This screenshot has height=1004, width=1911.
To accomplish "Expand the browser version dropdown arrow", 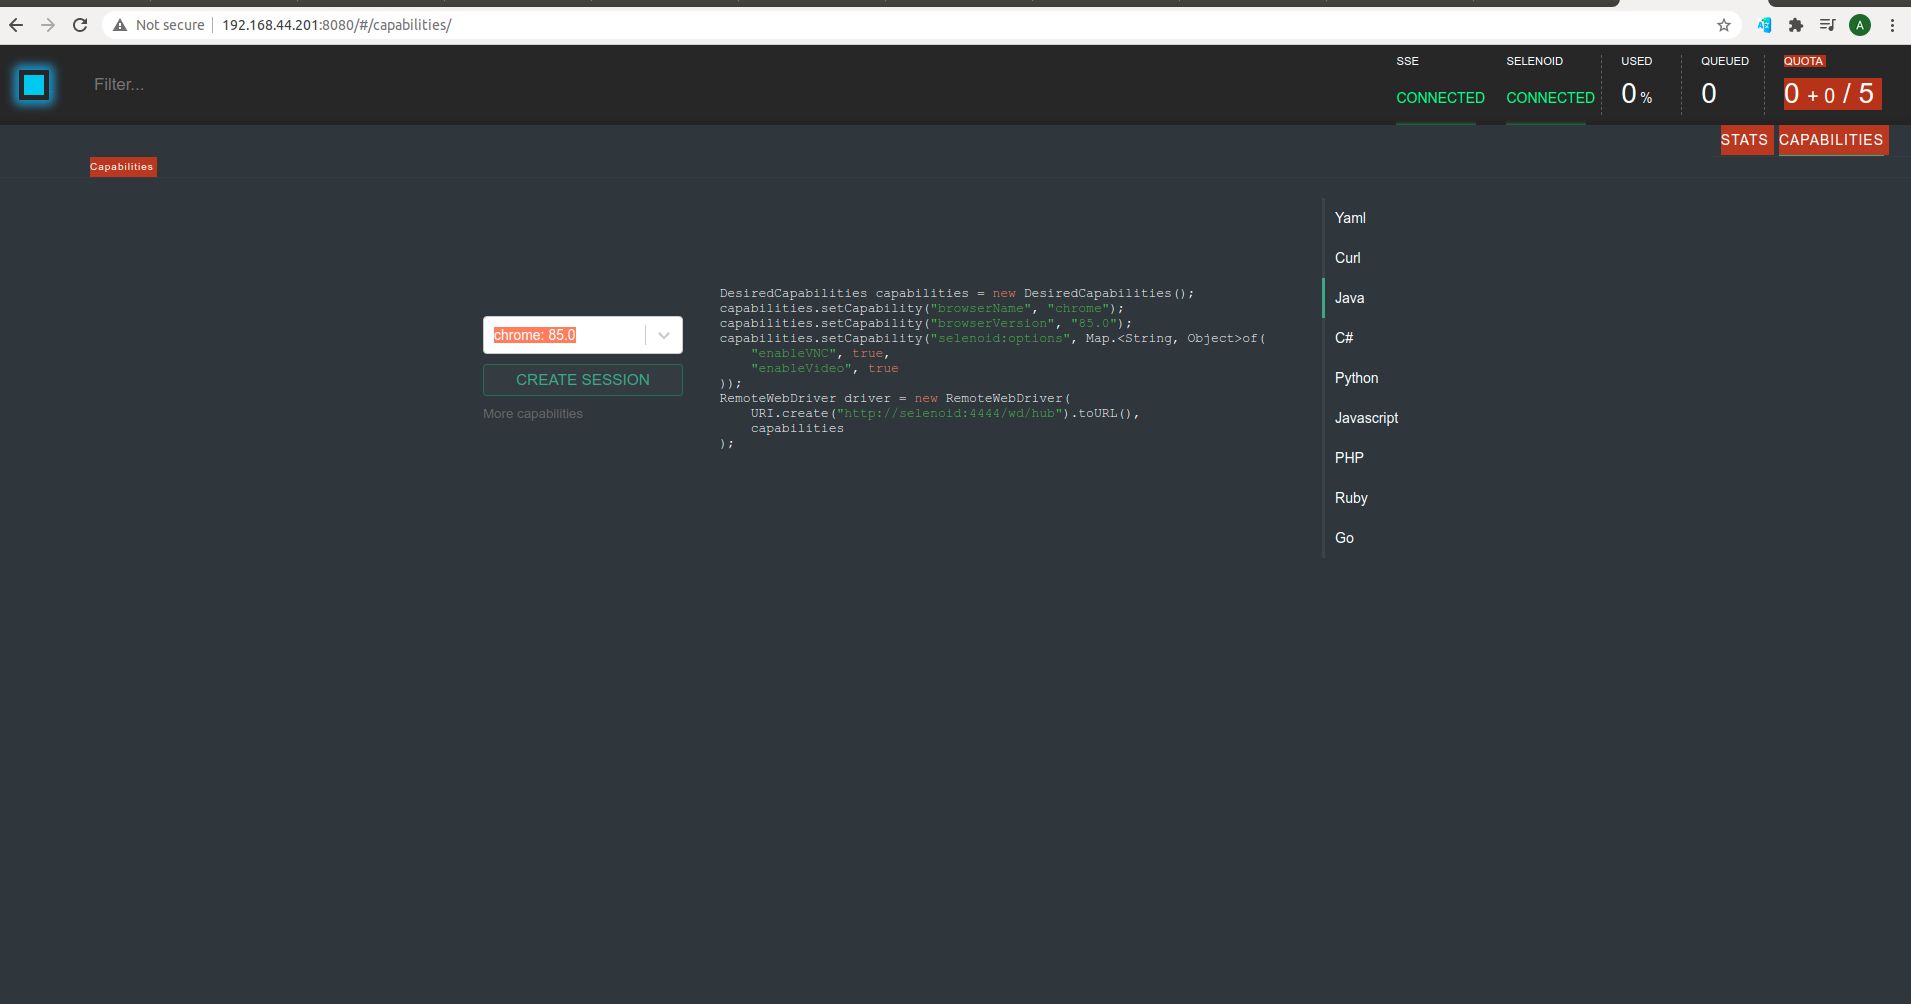I will tap(664, 335).
